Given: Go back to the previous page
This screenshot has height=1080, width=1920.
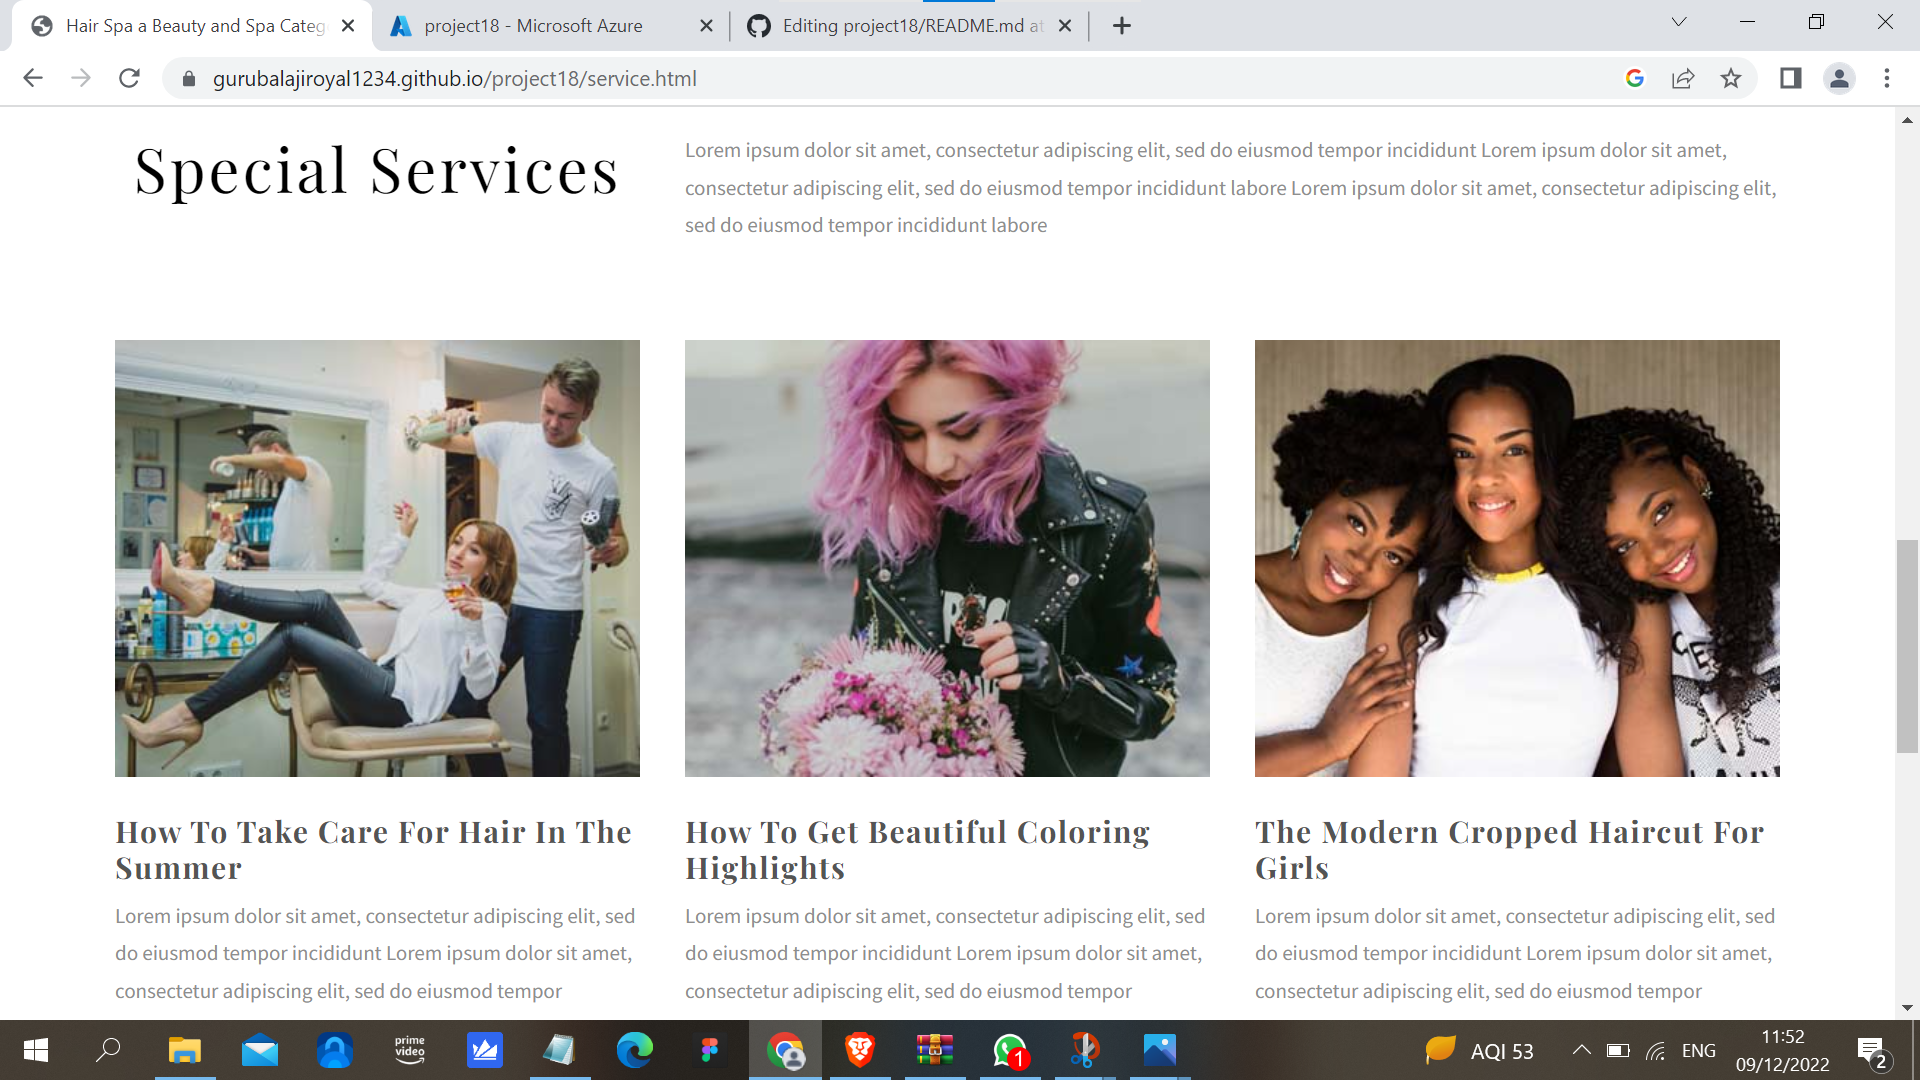Looking at the screenshot, I should click(x=33, y=78).
